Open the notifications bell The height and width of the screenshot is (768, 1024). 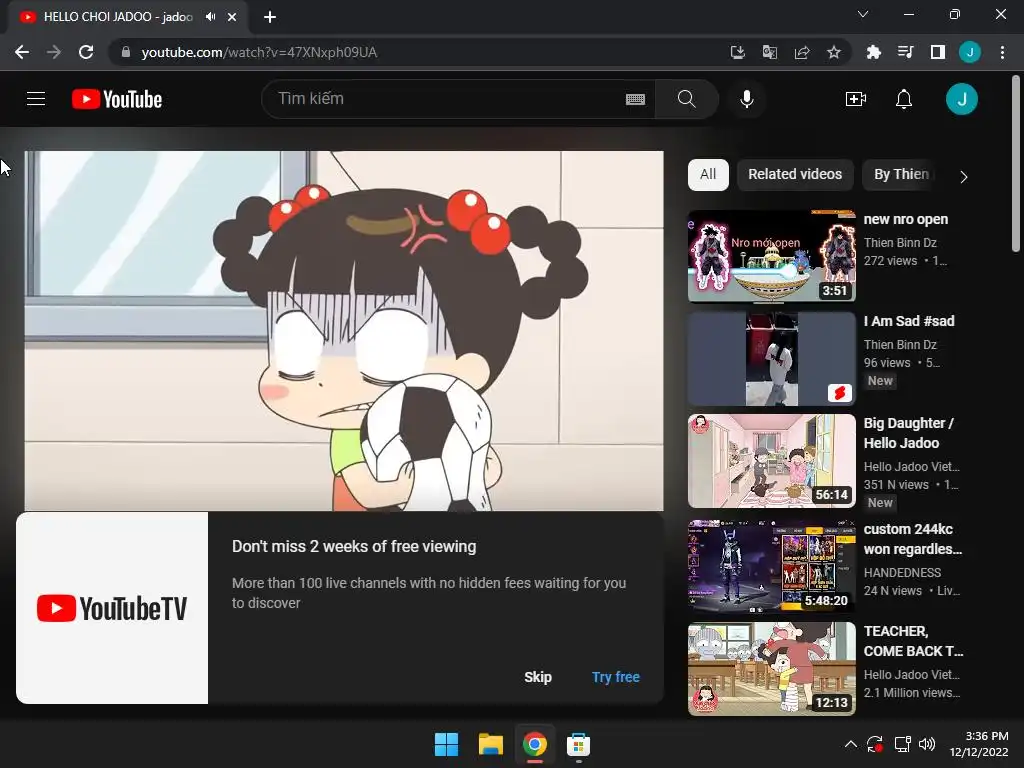tap(904, 99)
